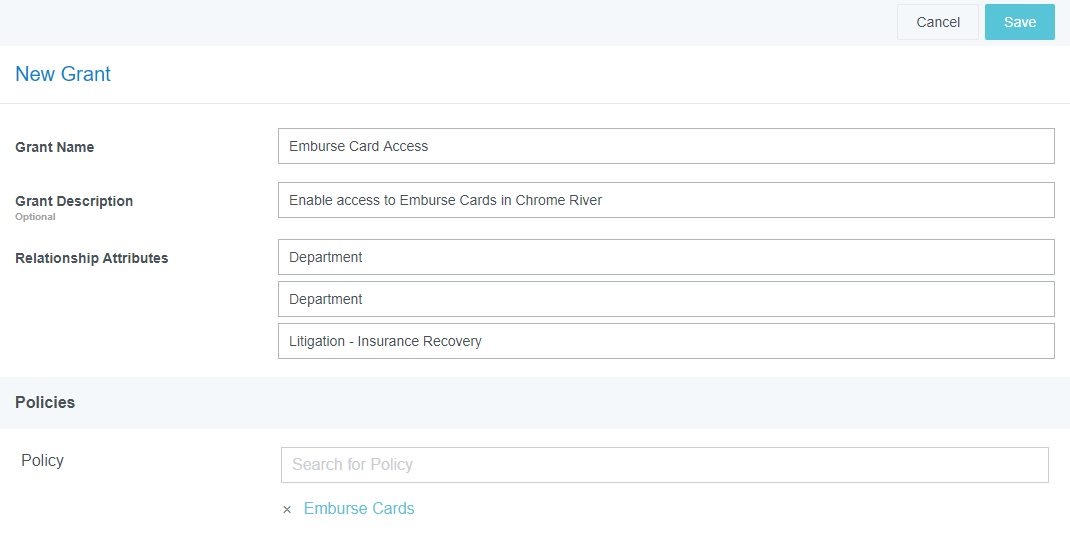Click the Optional hint under Grant Description
The width and height of the screenshot is (1070, 545).
(x=35, y=217)
